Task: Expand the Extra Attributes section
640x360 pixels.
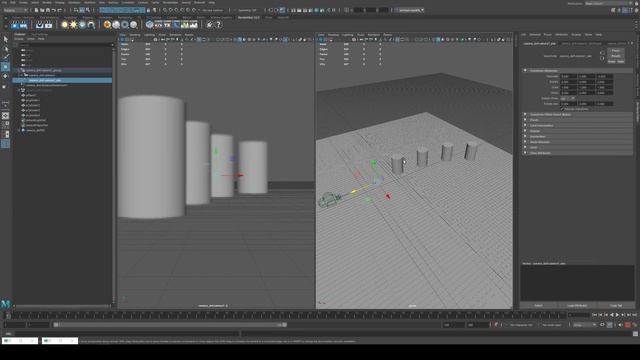Action: 578,153
